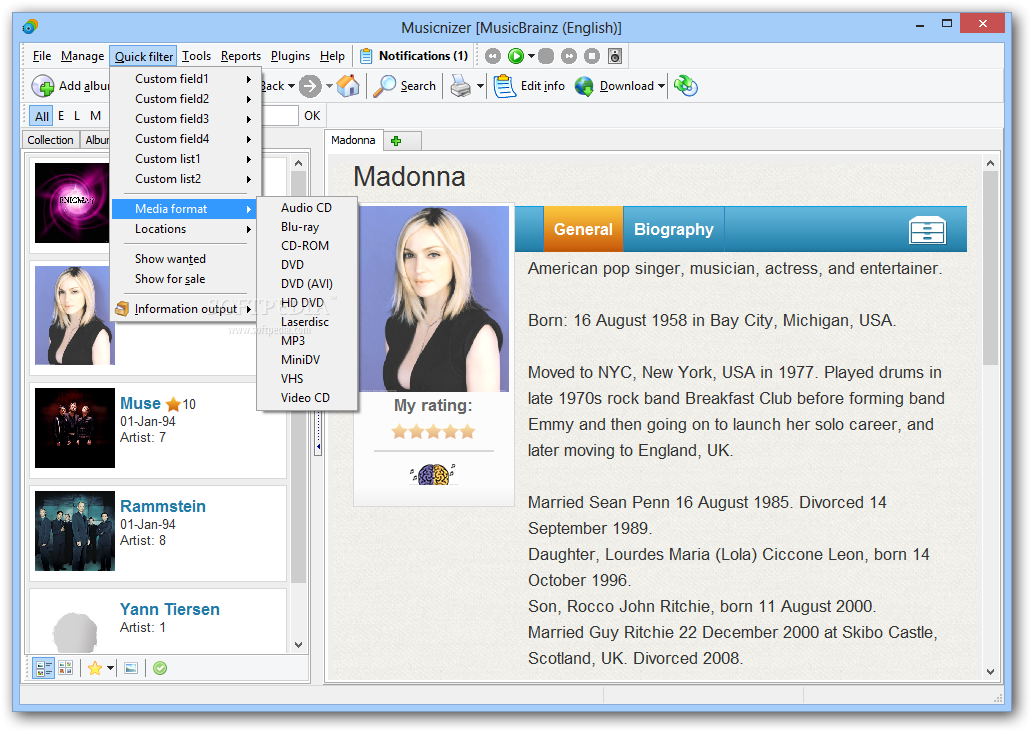The image size is (1032, 732).
Task: Click the green Play button
Action: [x=516, y=56]
